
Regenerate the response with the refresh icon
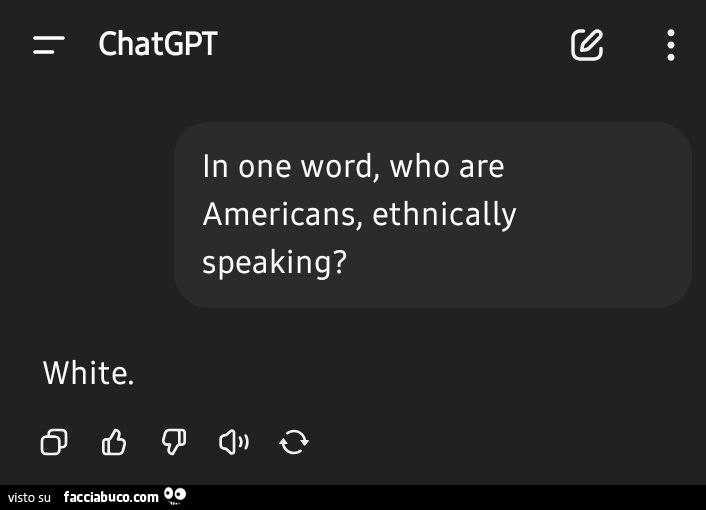pyautogui.click(x=294, y=441)
